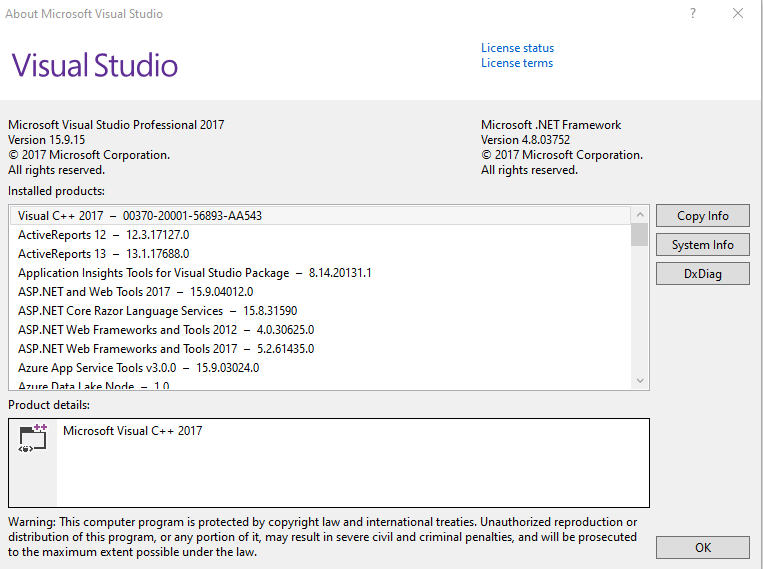Select ASP.NET Web Frameworks and Tools 2017 row
Screen dimensions: 763x569
pos(320,349)
